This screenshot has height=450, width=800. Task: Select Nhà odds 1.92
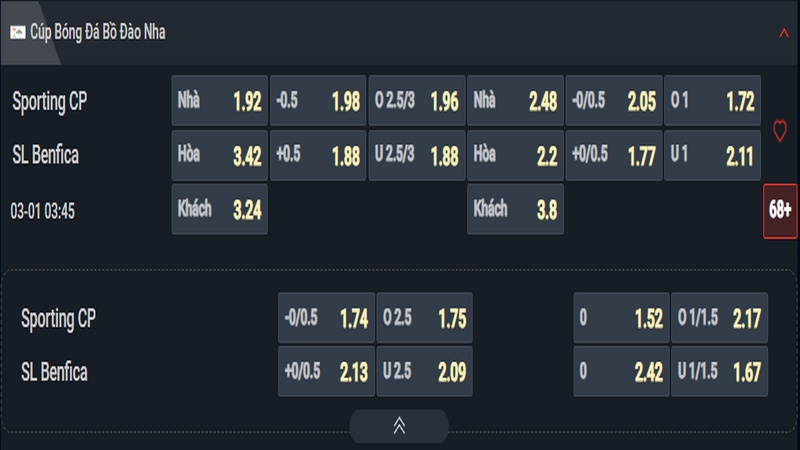pyautogui.click(x=219, y=101)
